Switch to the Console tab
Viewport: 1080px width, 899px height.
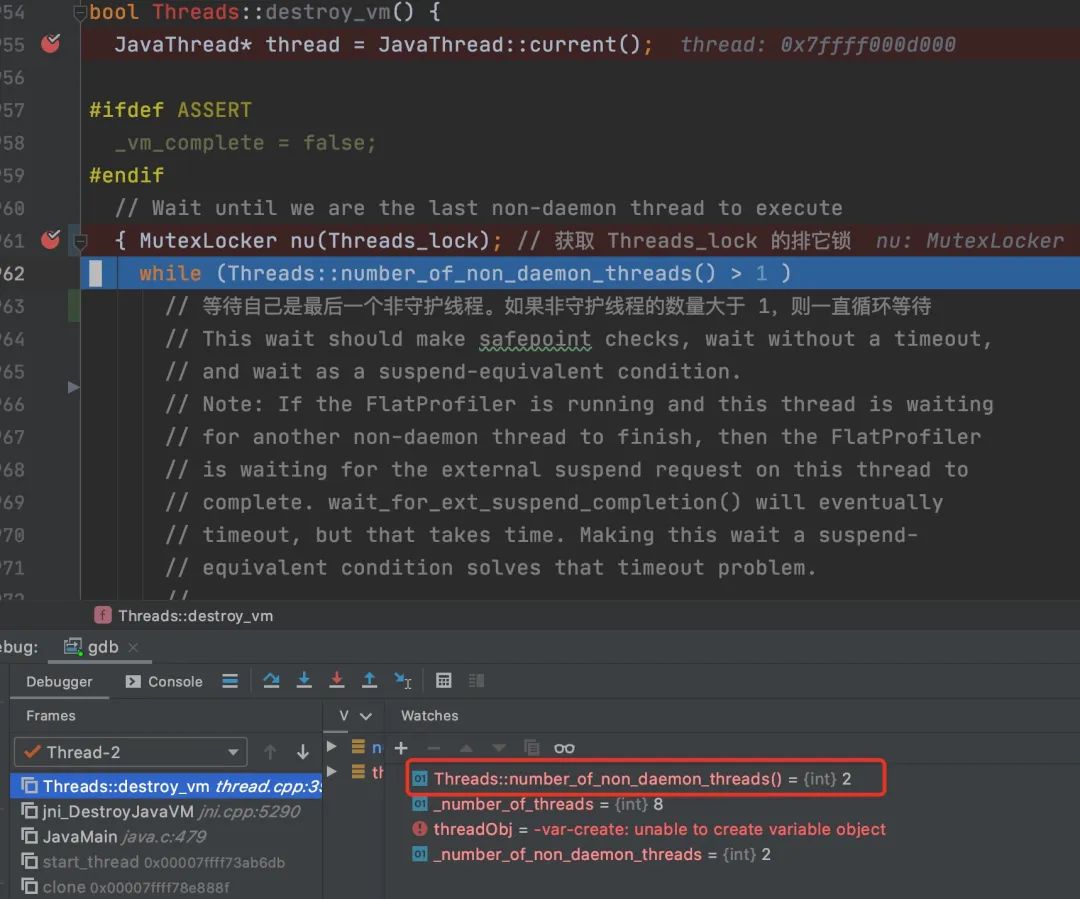(x=165, y=681)
